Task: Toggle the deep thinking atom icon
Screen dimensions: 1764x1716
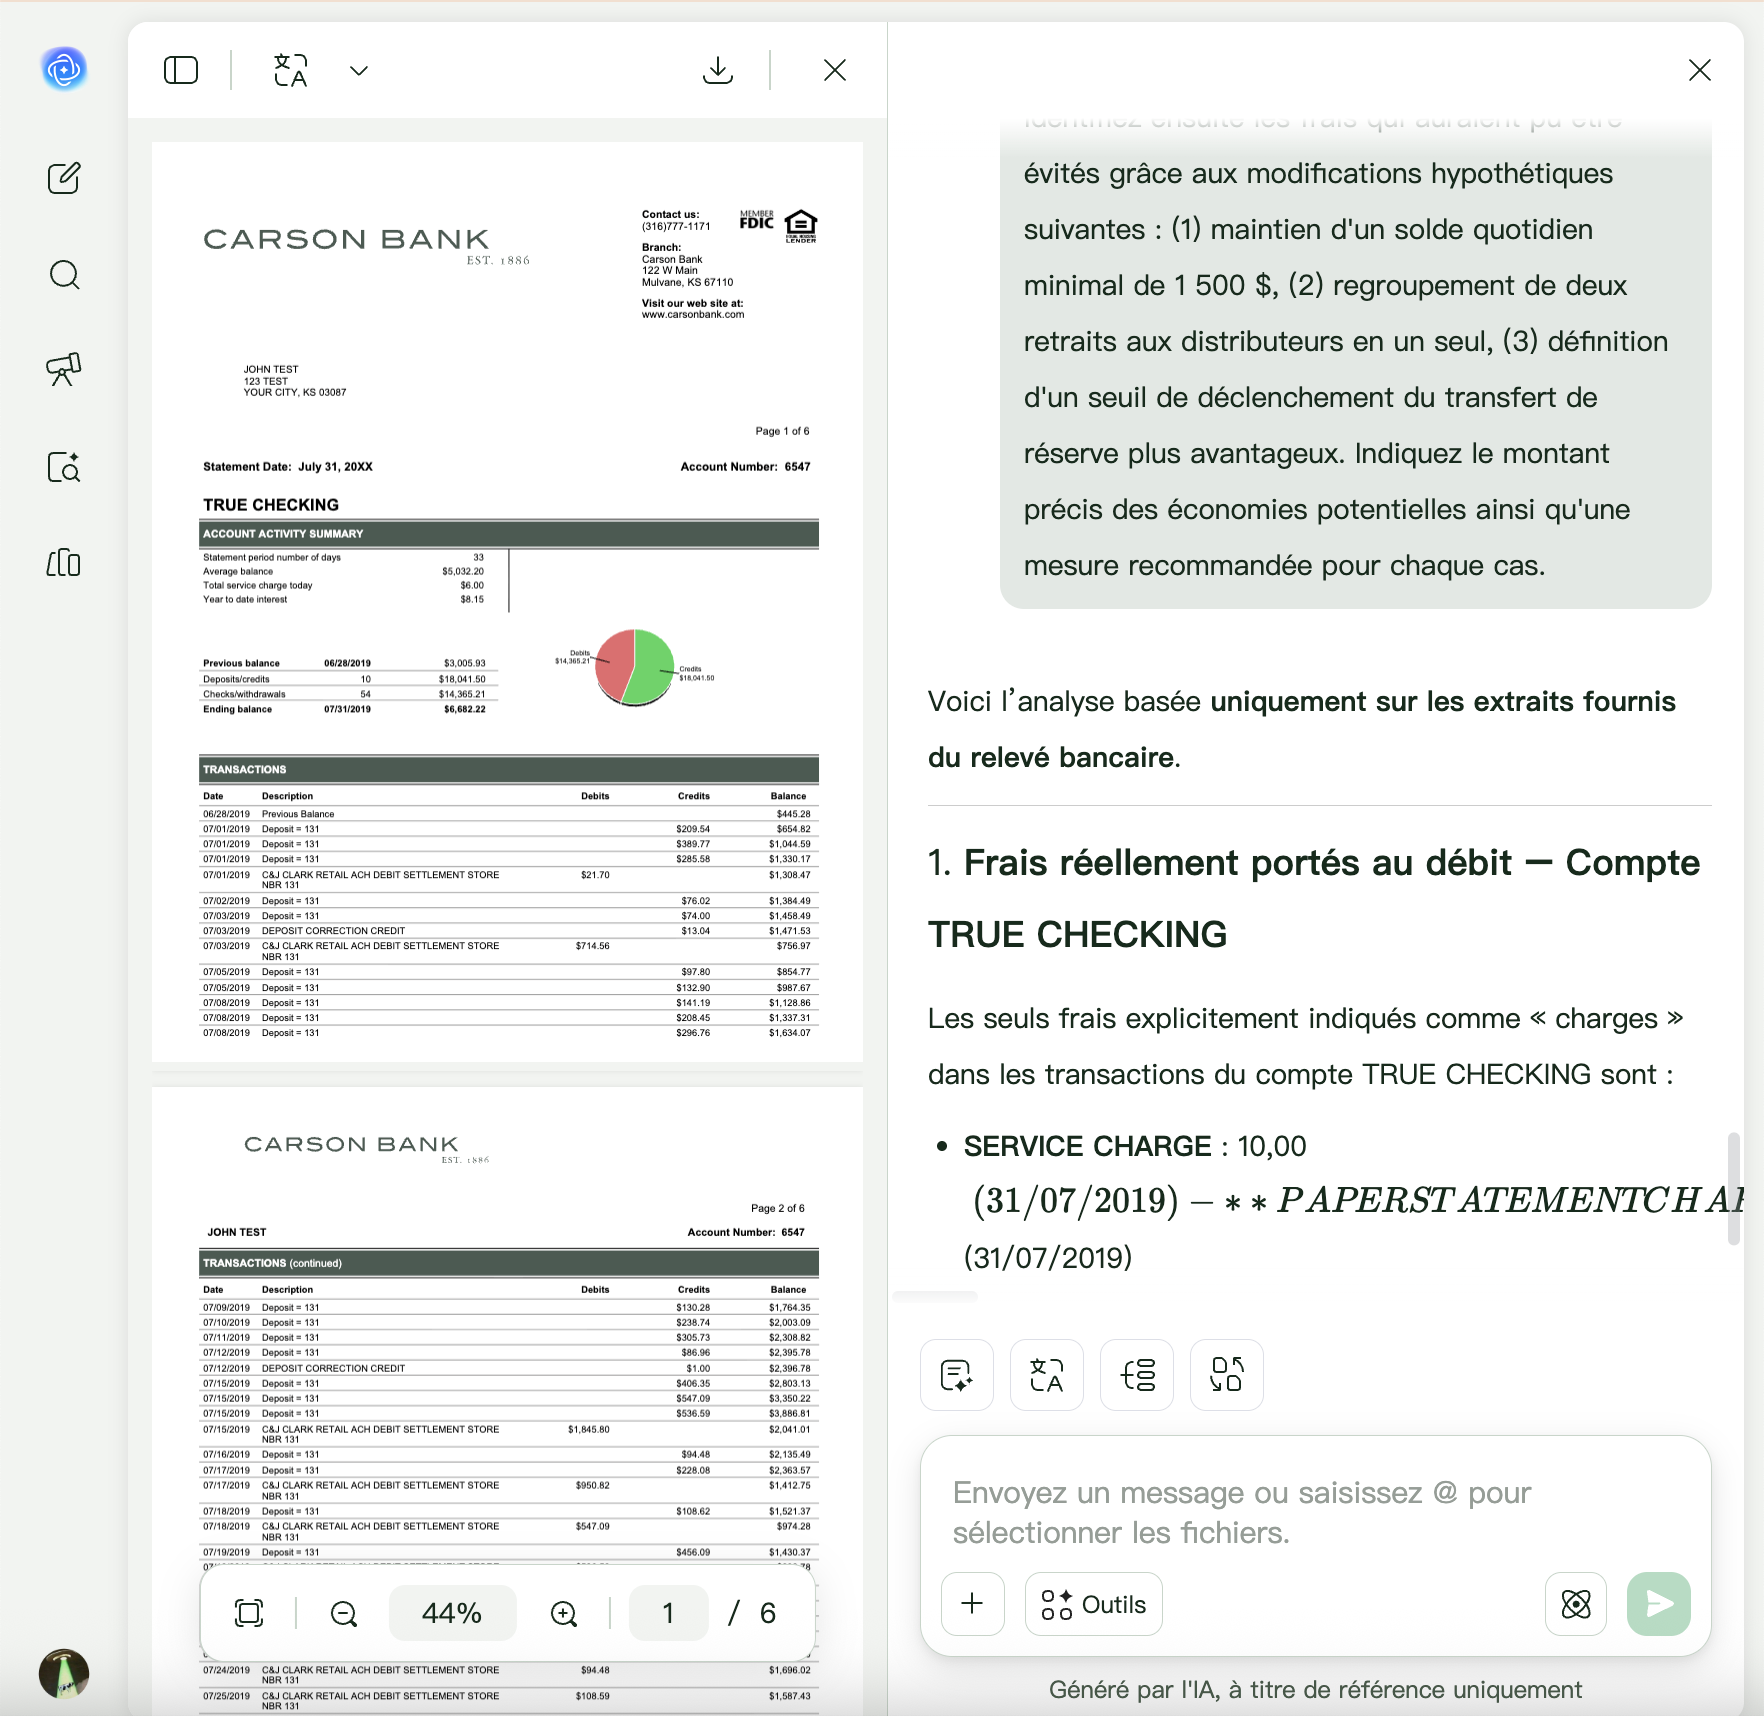Action: (x=1576, y=1604)
